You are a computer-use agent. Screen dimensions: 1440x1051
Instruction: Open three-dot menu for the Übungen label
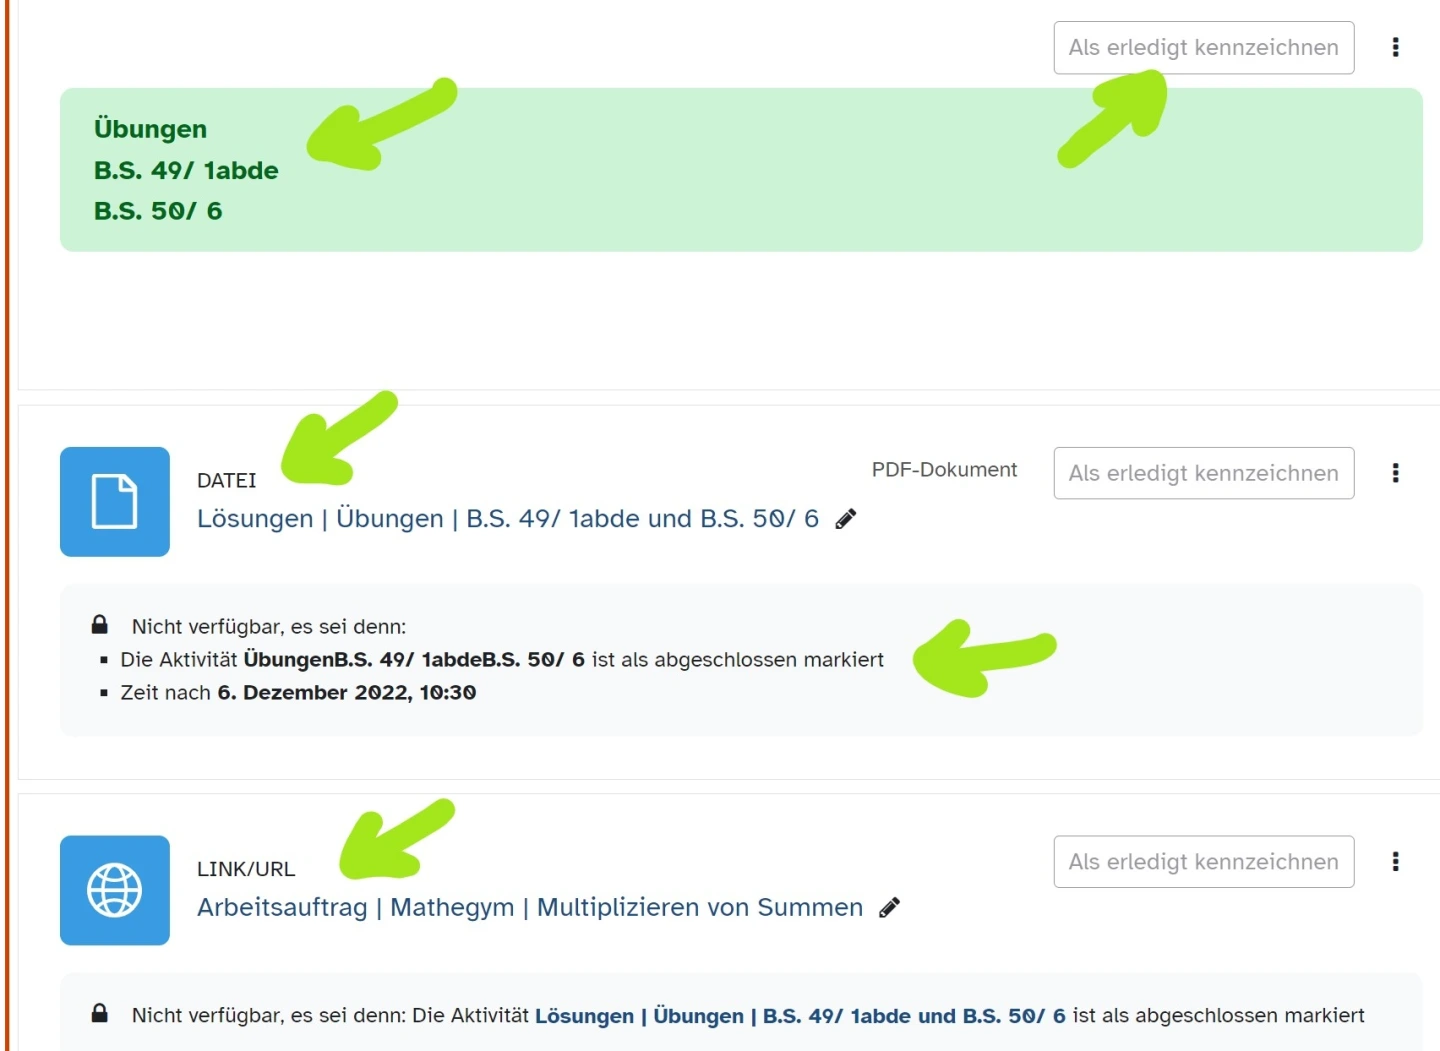pos(1395,48)
